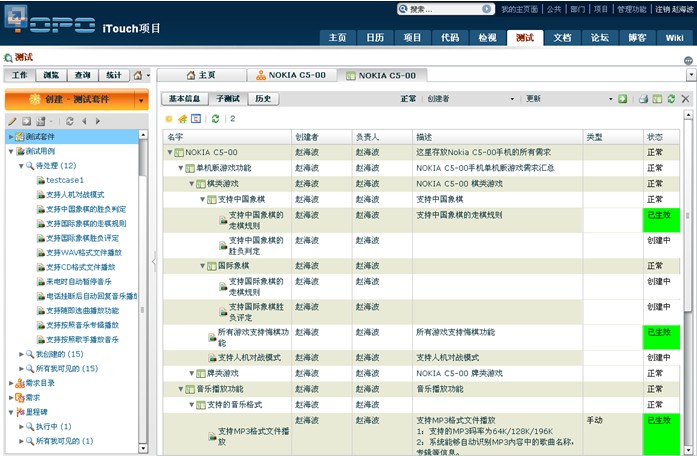Click the icon between yellow new-item and blue square
Image resolution: width=697 pixels, height=456 pixels.
click(182, 119)
